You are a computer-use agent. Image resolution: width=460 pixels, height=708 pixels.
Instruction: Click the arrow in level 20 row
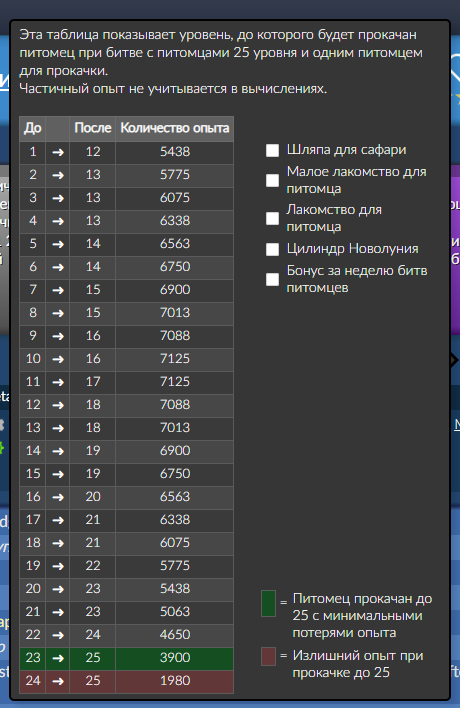58,589
